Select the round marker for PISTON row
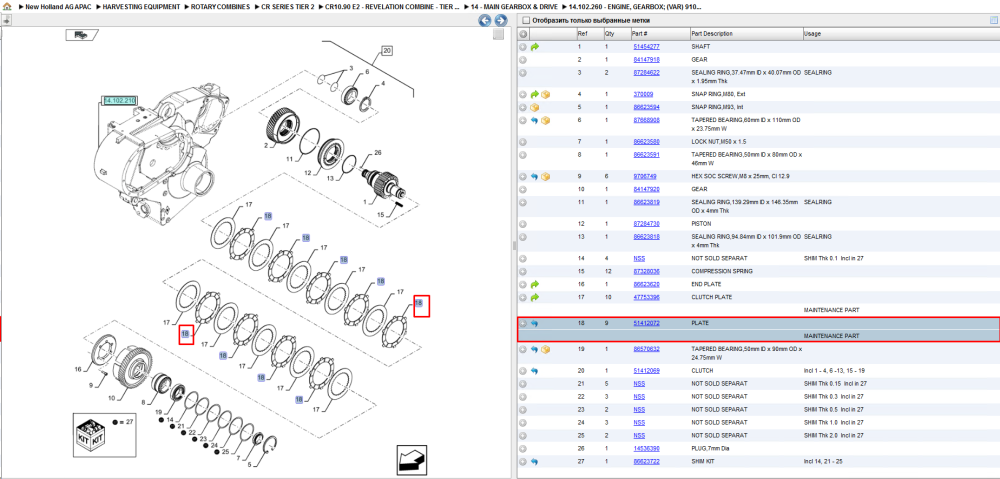 [523, 224]
